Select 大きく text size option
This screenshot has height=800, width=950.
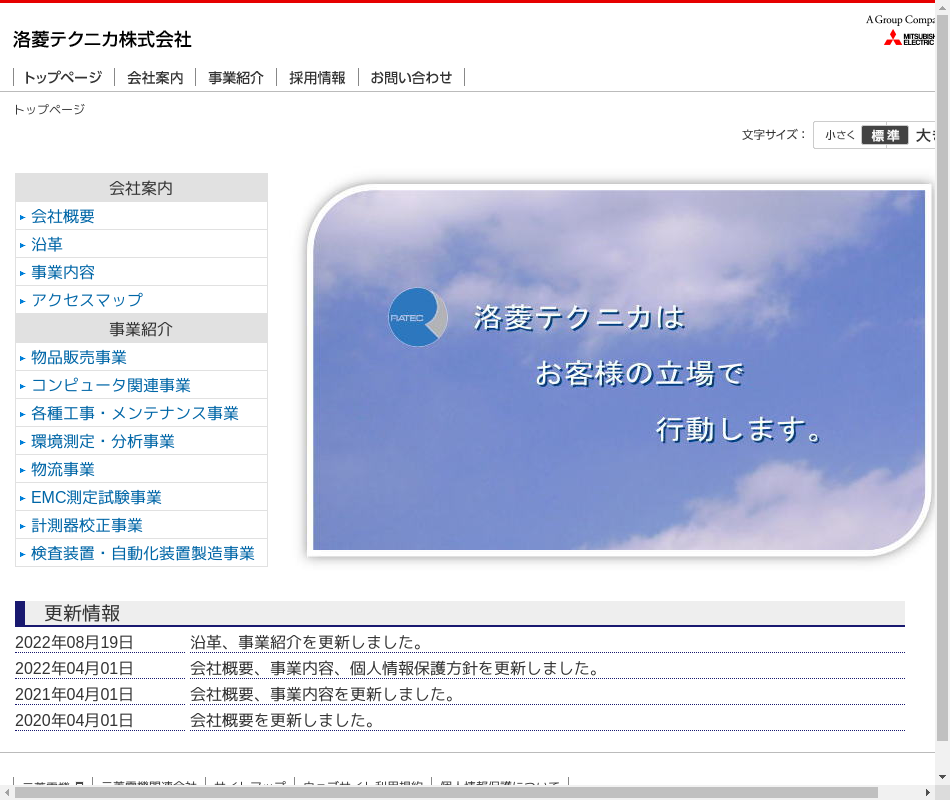tap(924, 135)
